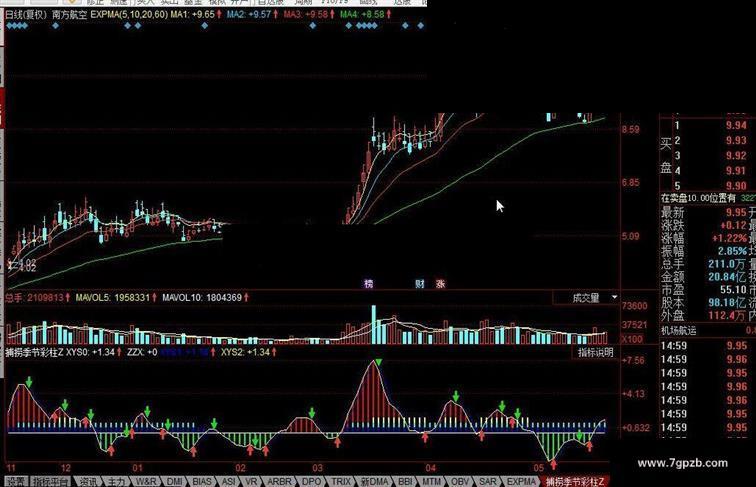Click the 涨幅 value +1.22%
The image size is (756, 487).
pos(729,238)
